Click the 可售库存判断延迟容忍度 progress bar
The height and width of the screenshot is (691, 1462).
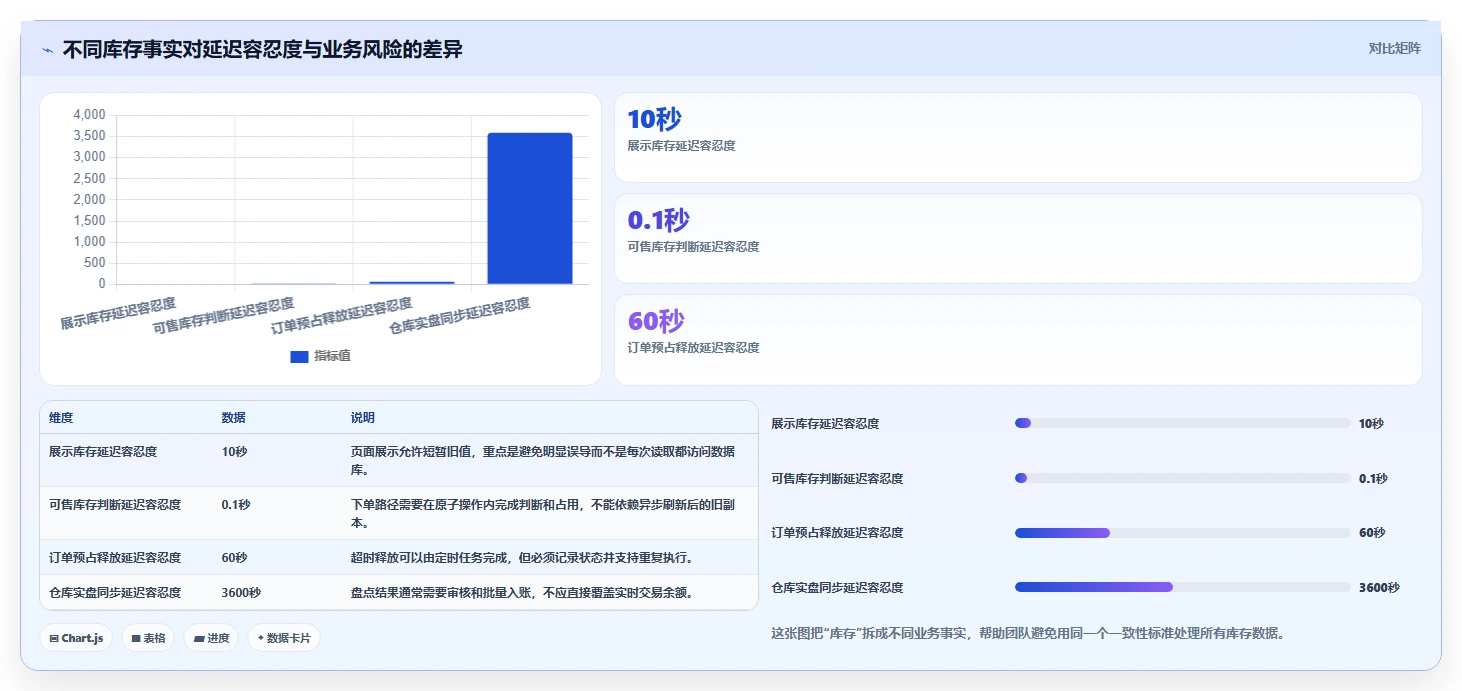pos(1182,478)
